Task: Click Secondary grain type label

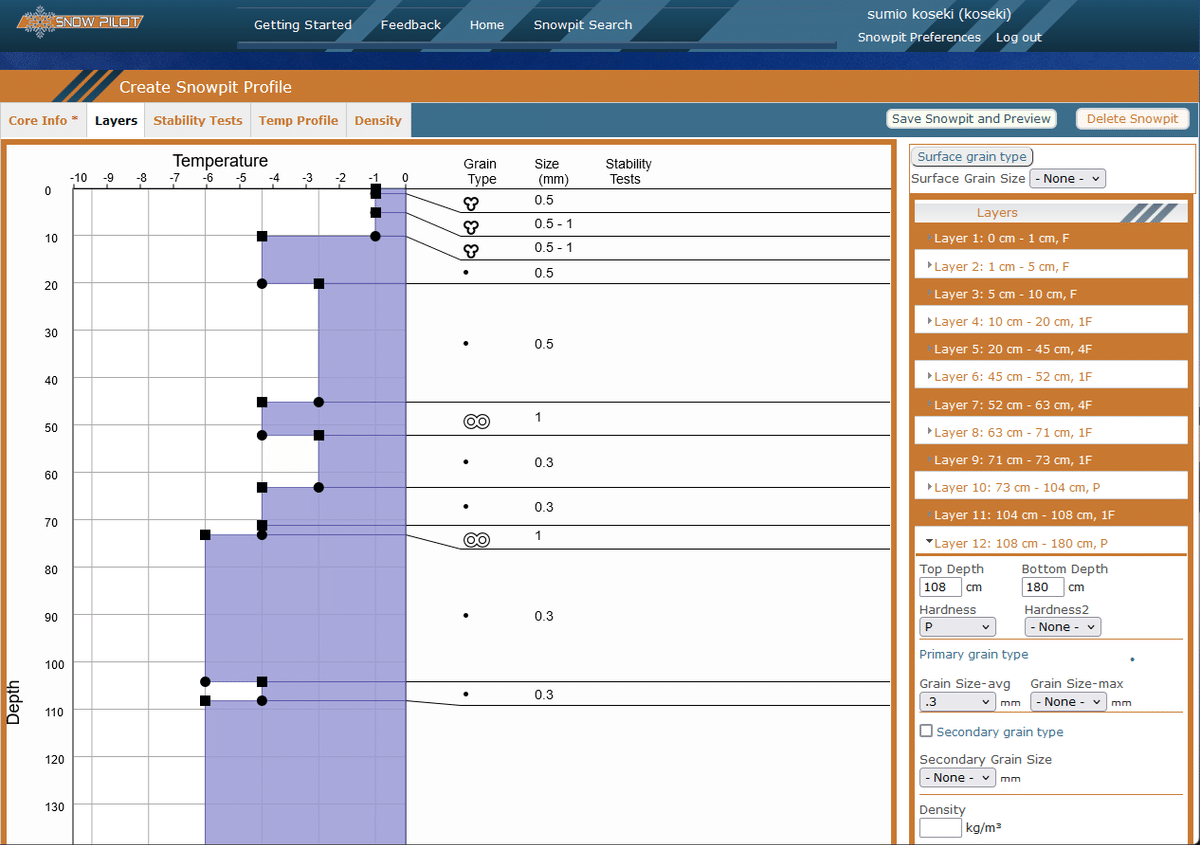Action: pyautogui.click(x=1000, y=732)
